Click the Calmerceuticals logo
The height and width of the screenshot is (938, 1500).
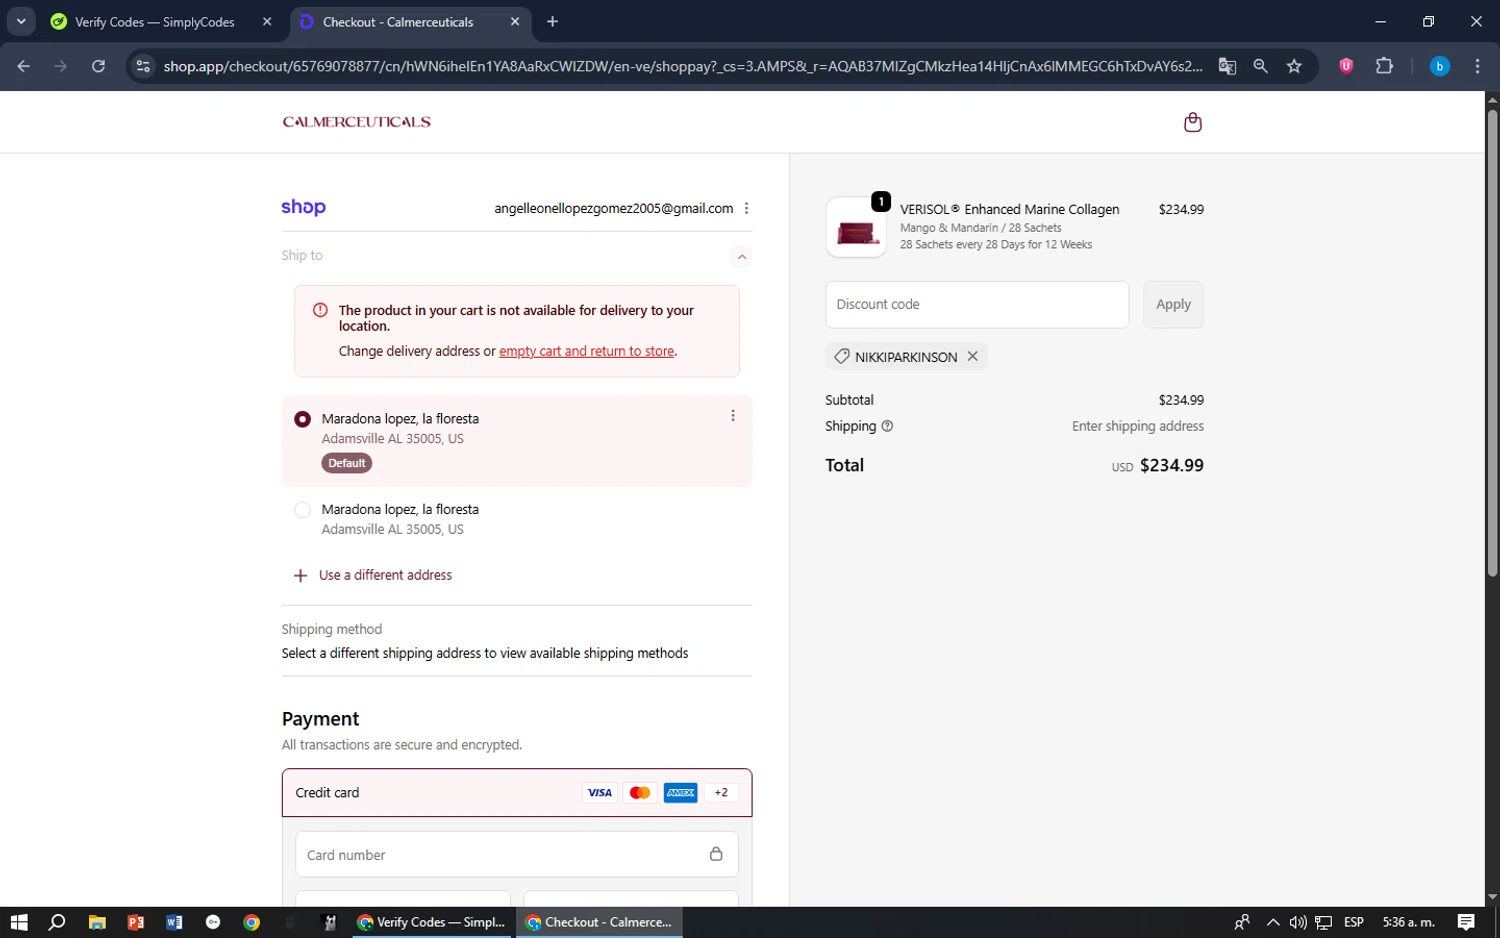pyautogui.click(x=357, y=122)
